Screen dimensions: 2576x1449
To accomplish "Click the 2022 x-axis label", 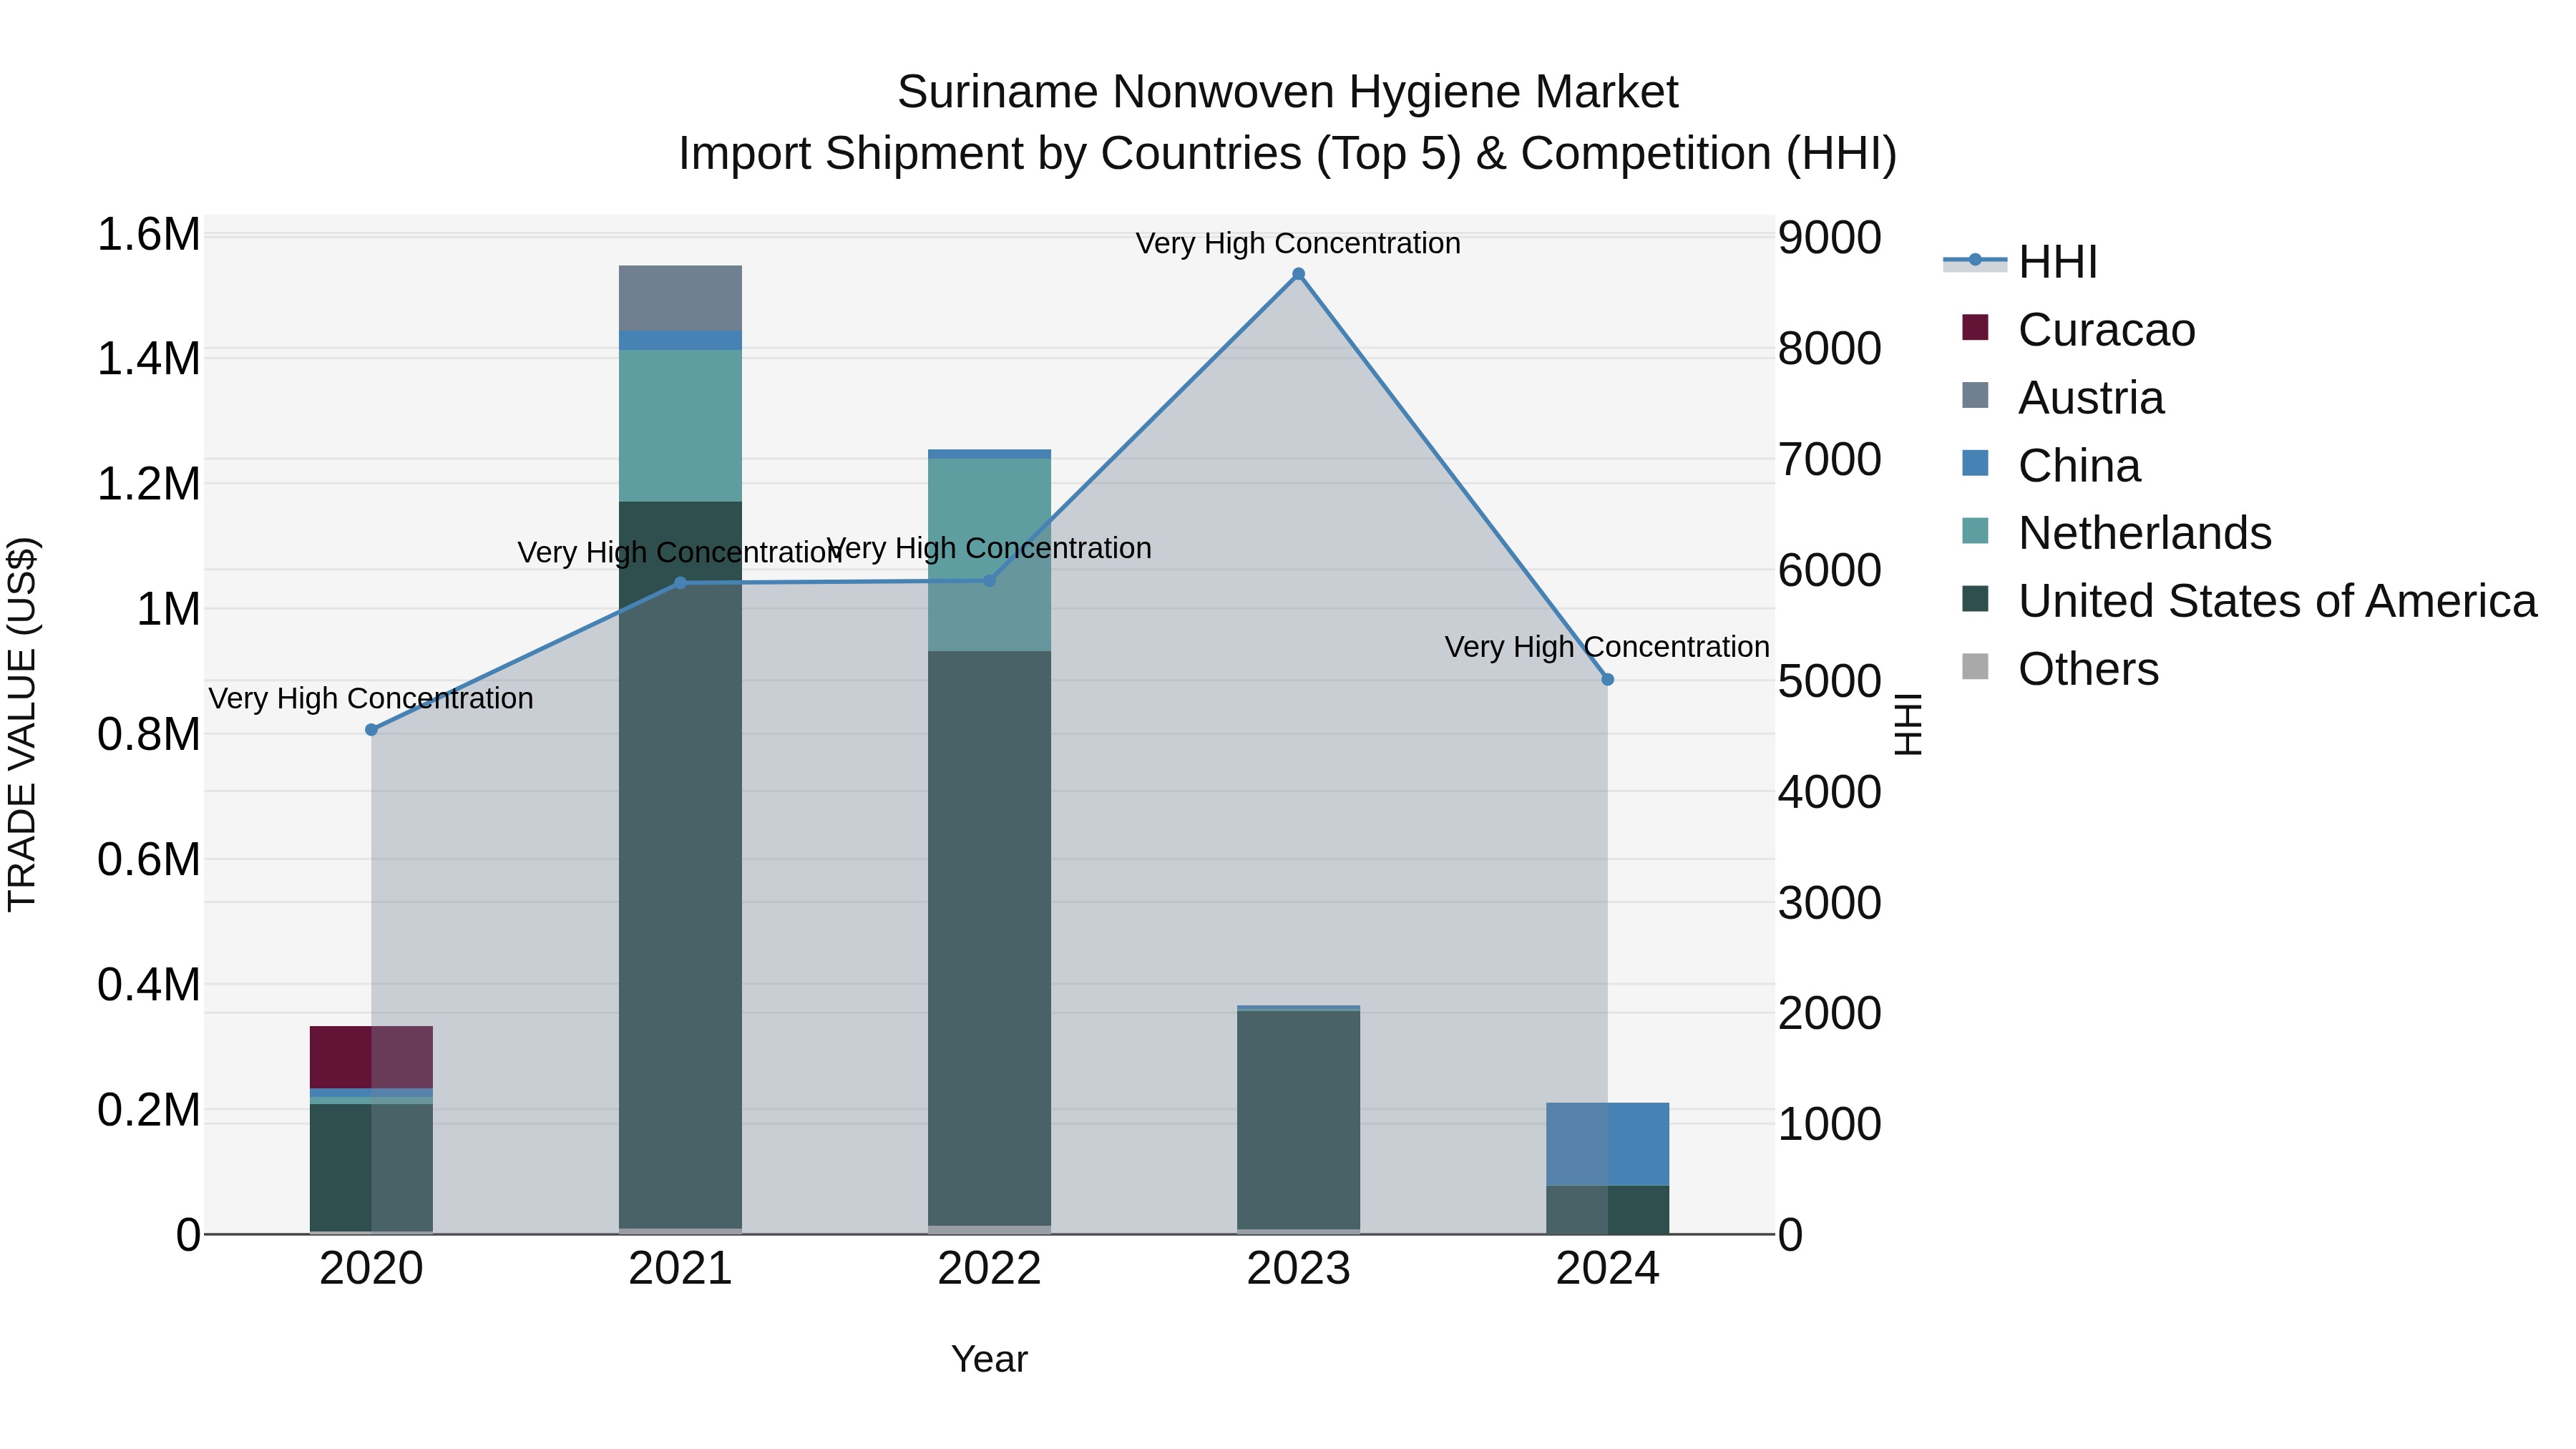I will coord(990,1269).
